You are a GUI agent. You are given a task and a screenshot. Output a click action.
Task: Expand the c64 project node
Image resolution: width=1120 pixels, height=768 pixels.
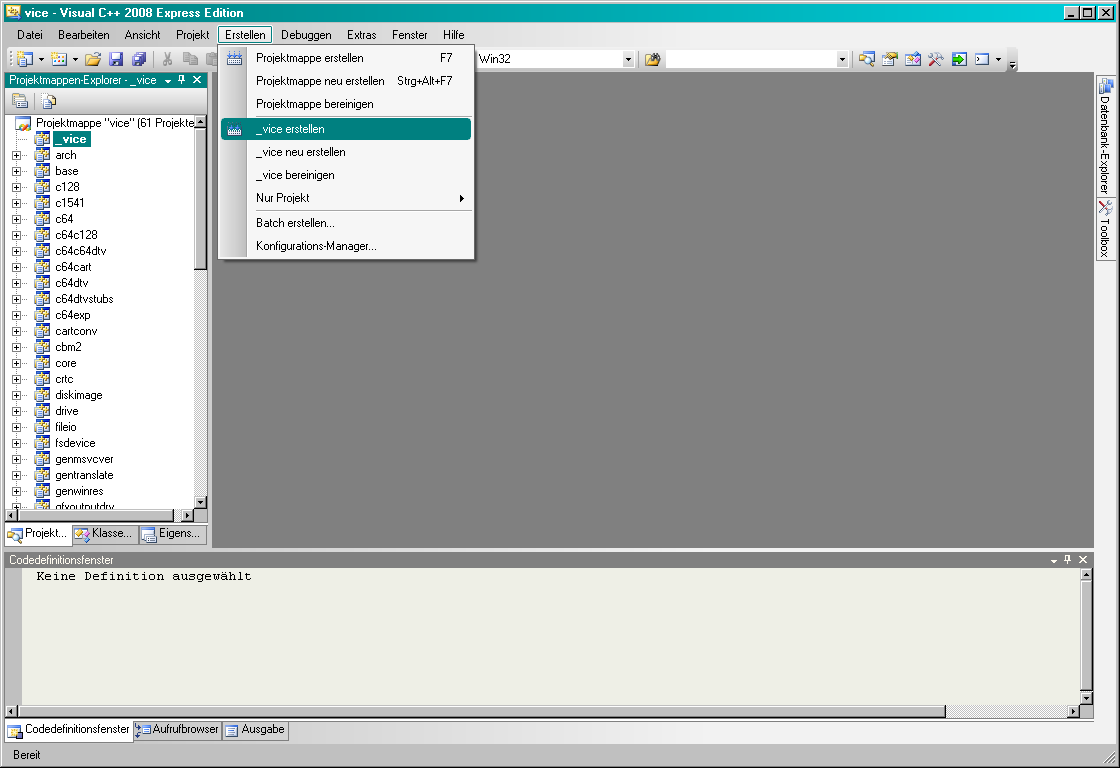[x=16, y=219]
